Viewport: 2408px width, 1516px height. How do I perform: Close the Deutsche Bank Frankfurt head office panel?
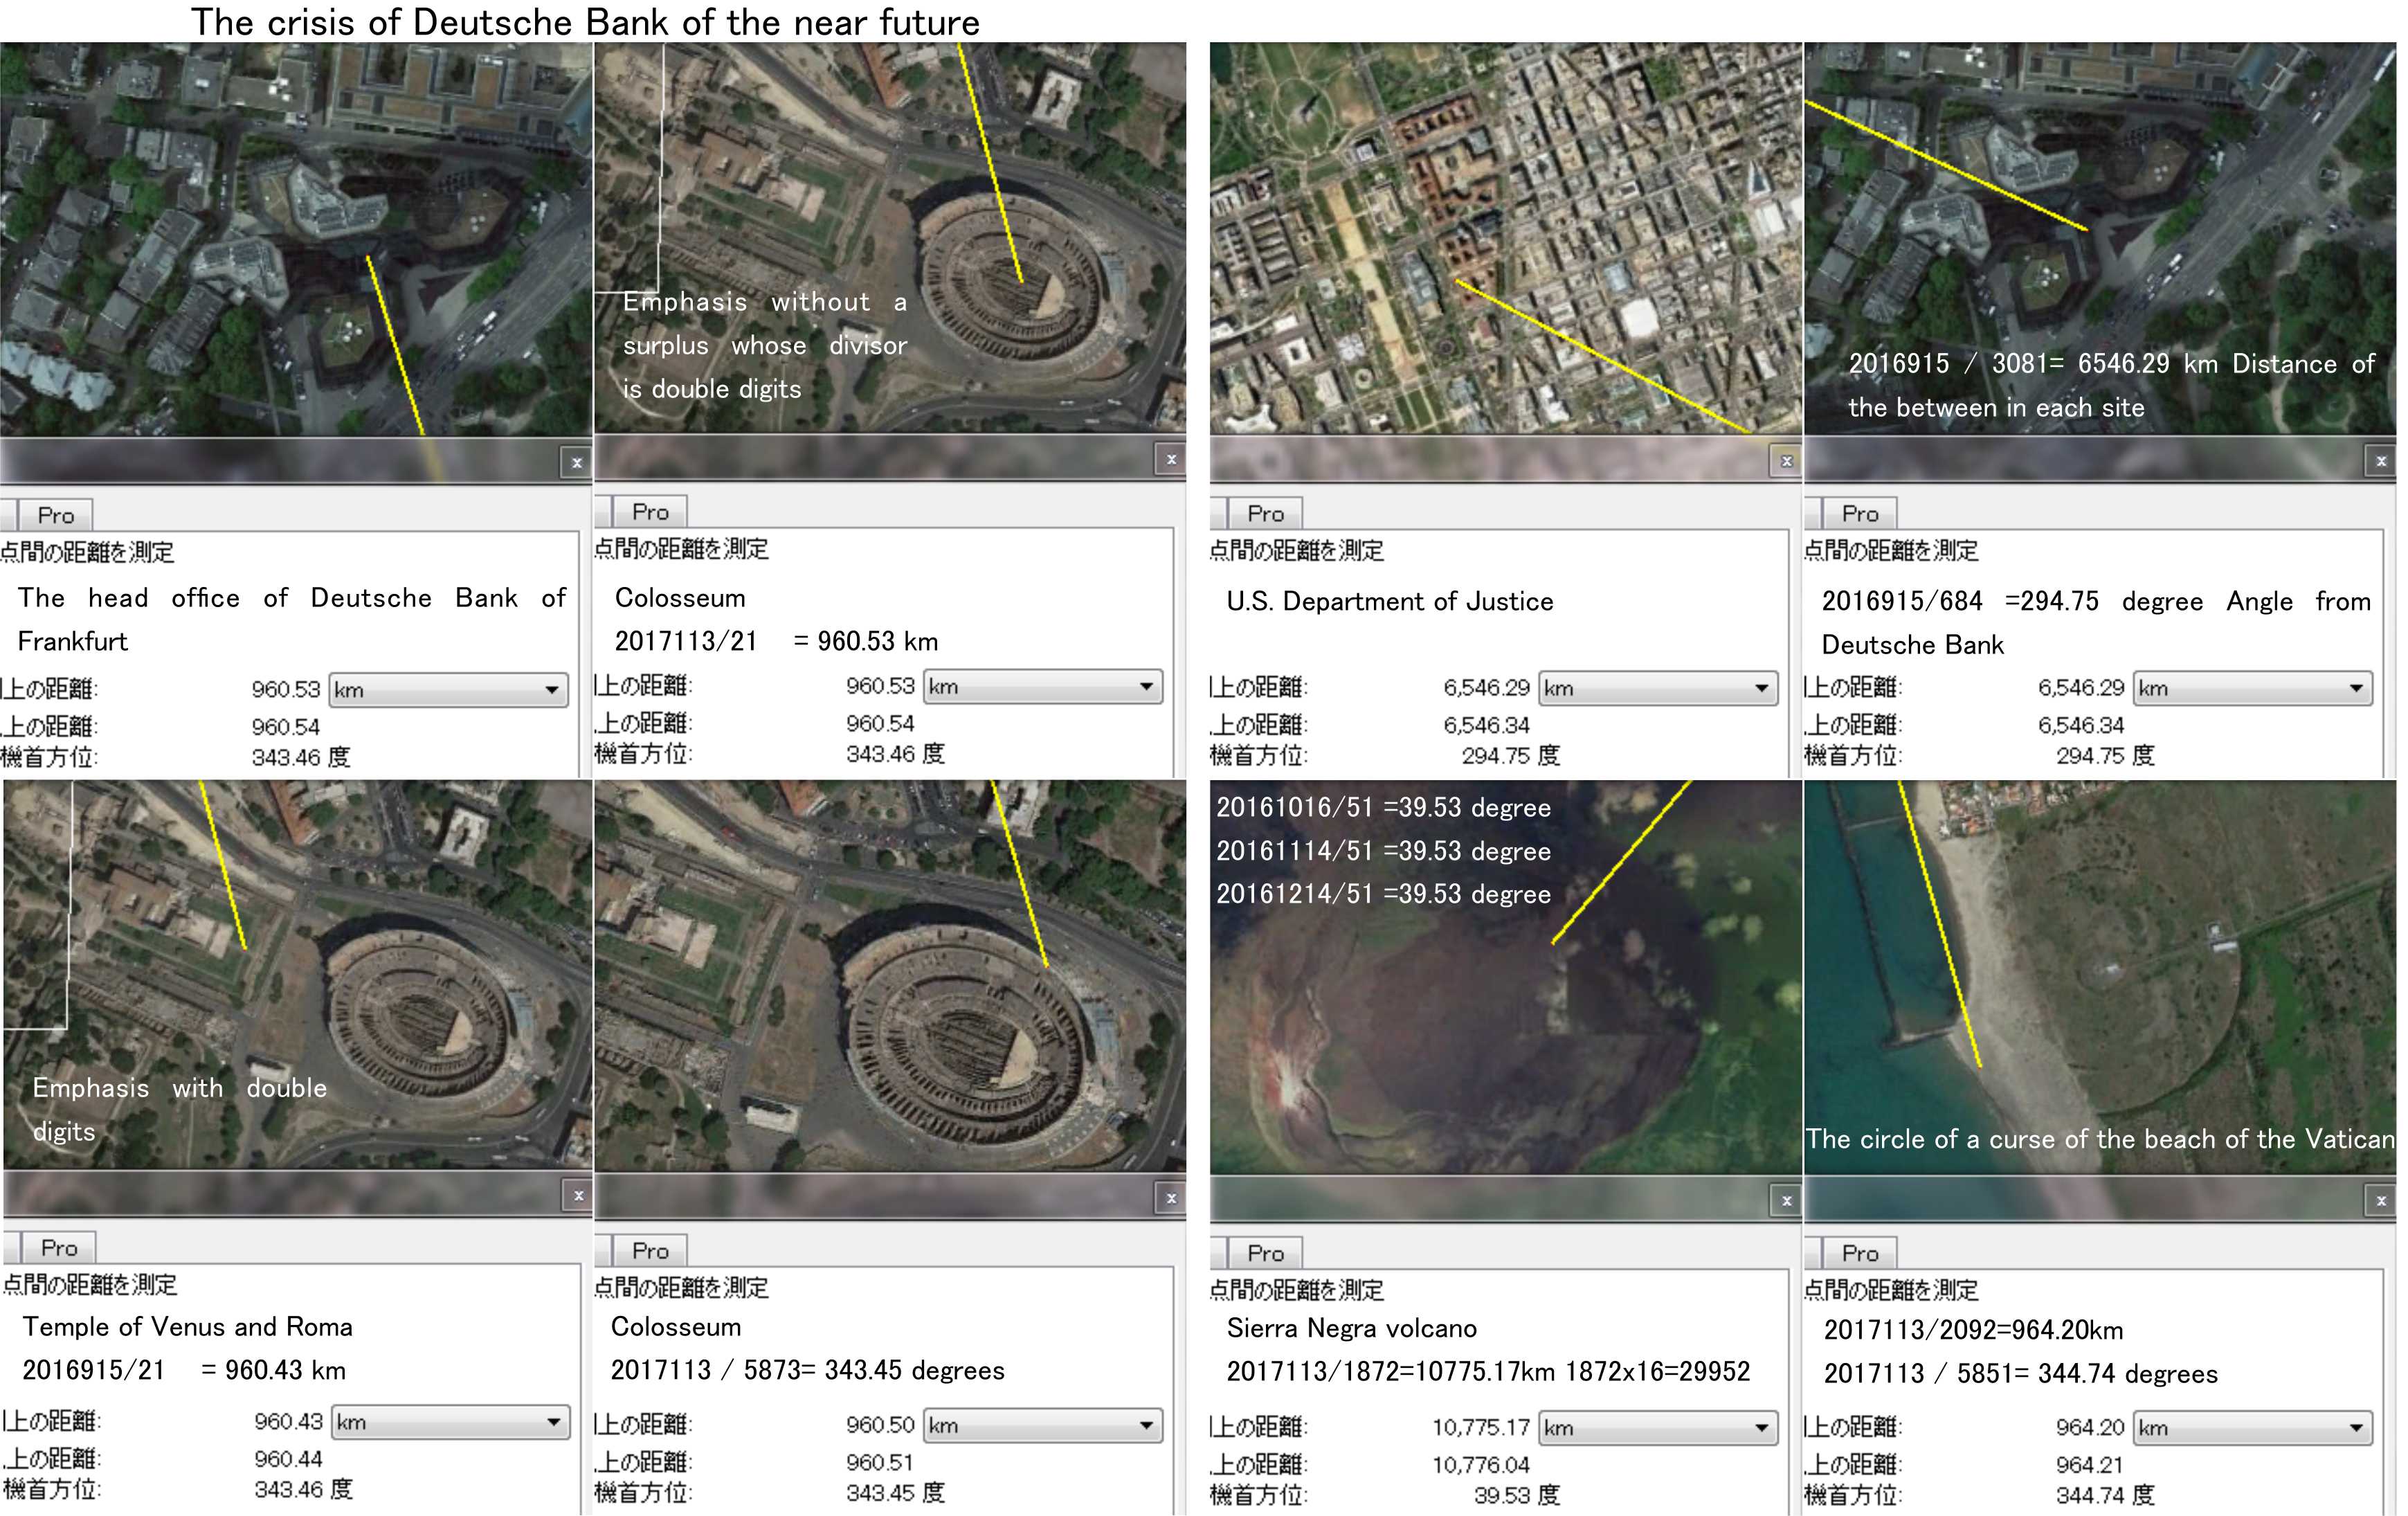[x=576, y=462]
